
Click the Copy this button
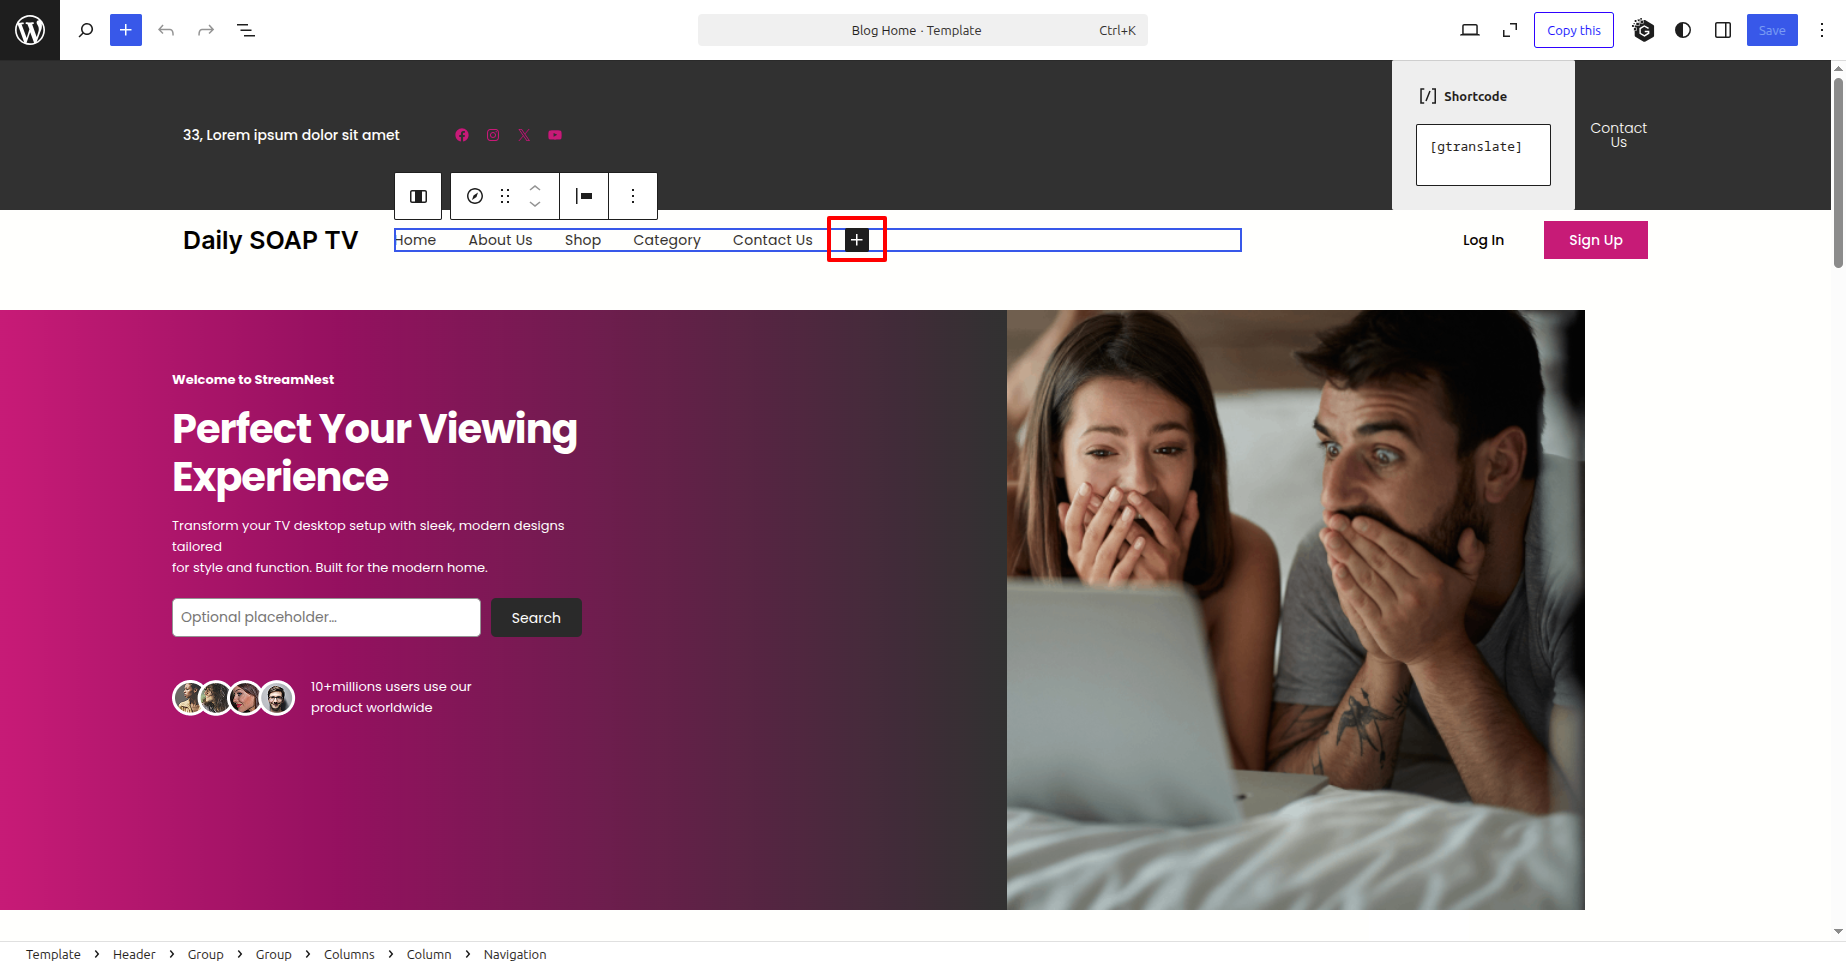click(x=1573, y=30)
